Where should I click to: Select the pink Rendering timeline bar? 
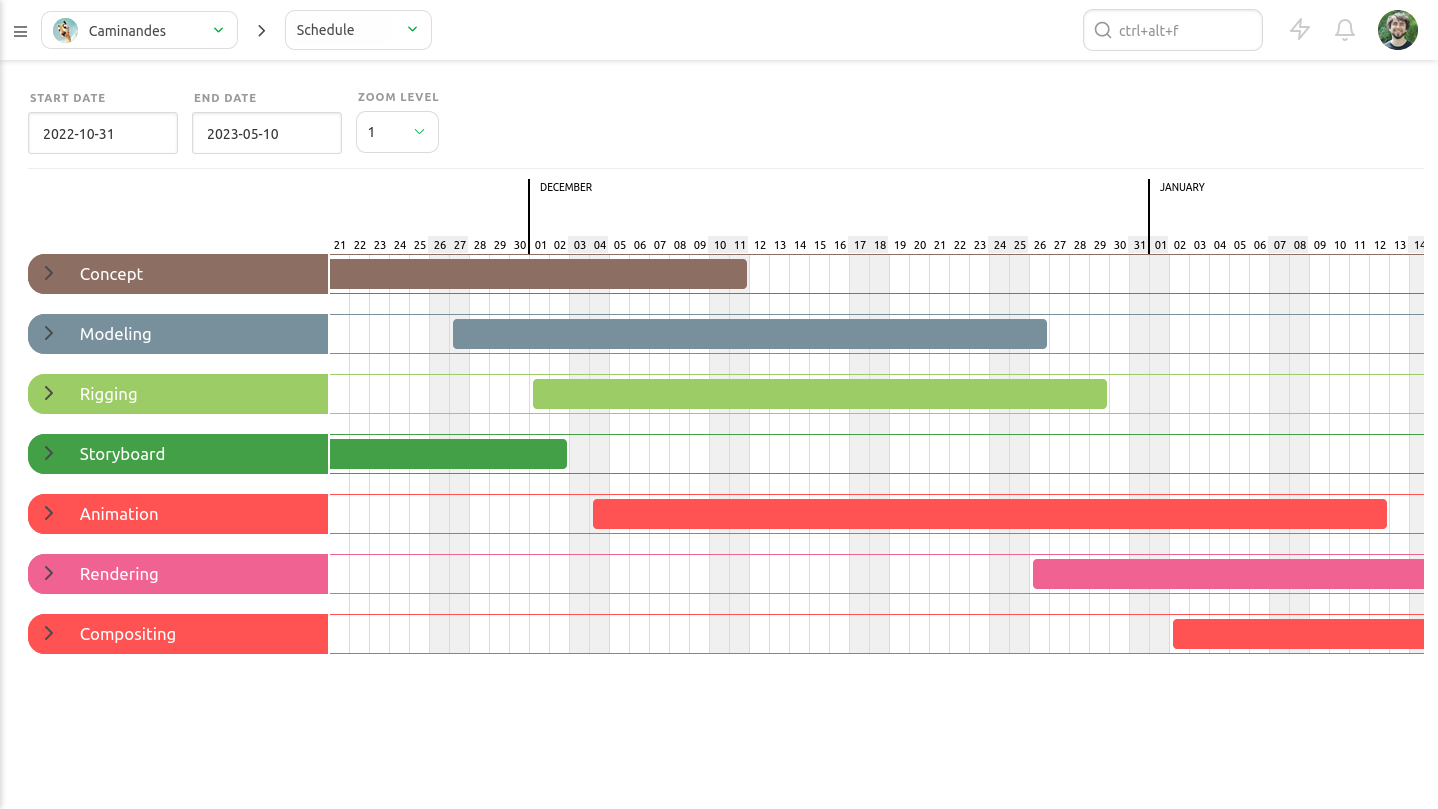(x=1227, y=574)
